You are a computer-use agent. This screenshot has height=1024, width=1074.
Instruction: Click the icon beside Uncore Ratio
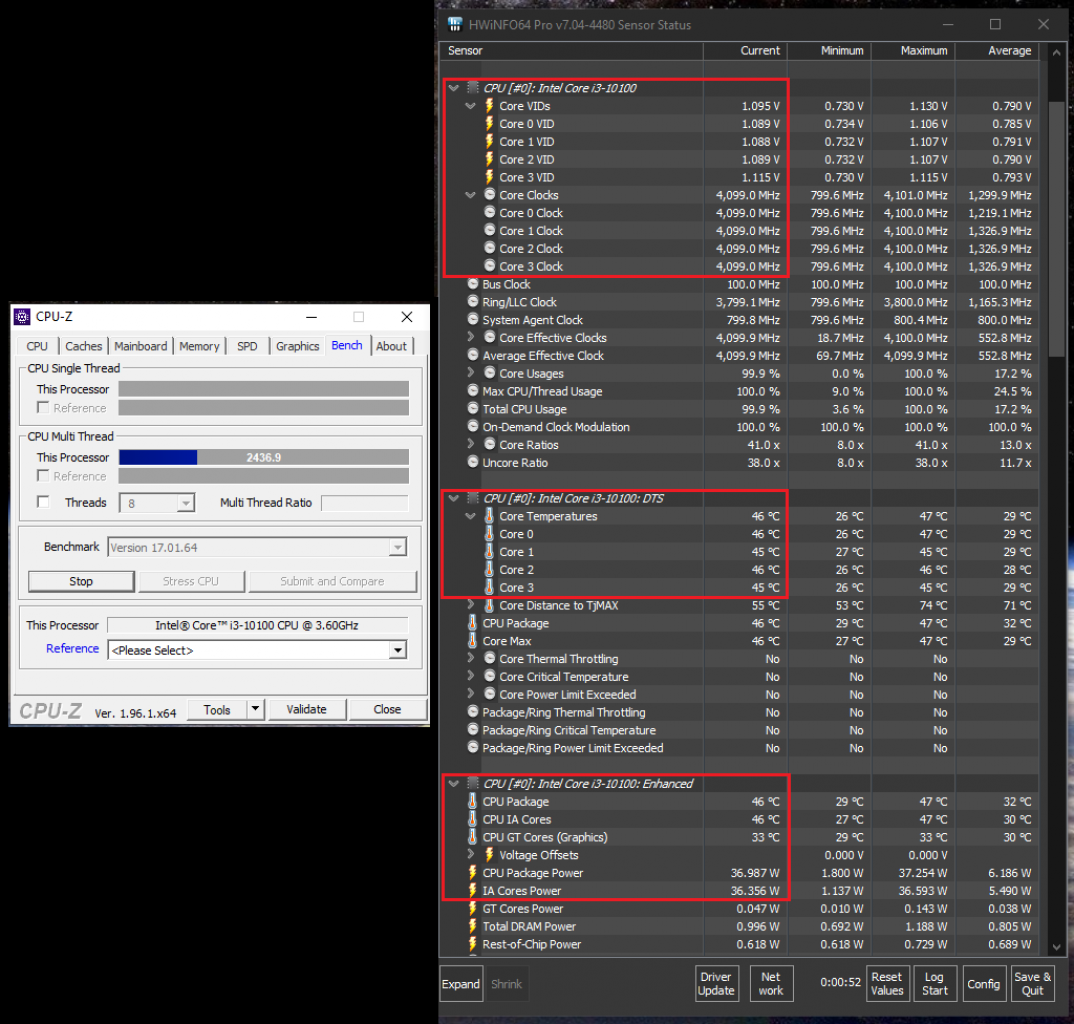pyautogui.click(x=473, y=462)
